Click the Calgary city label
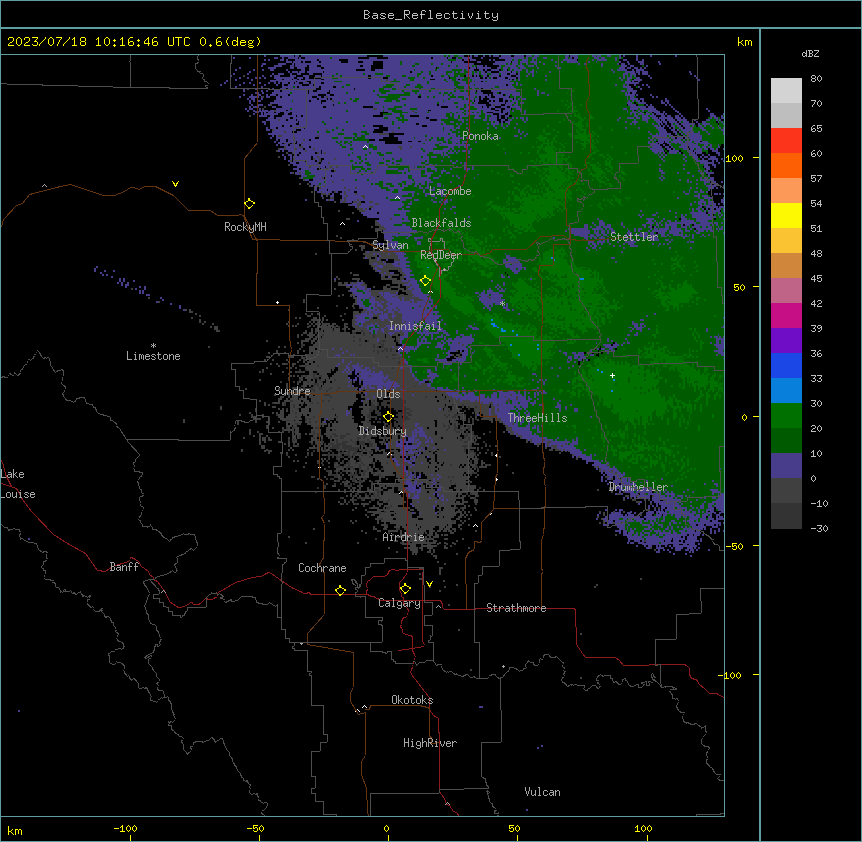 pyautogui.click(x=399, y=603)
